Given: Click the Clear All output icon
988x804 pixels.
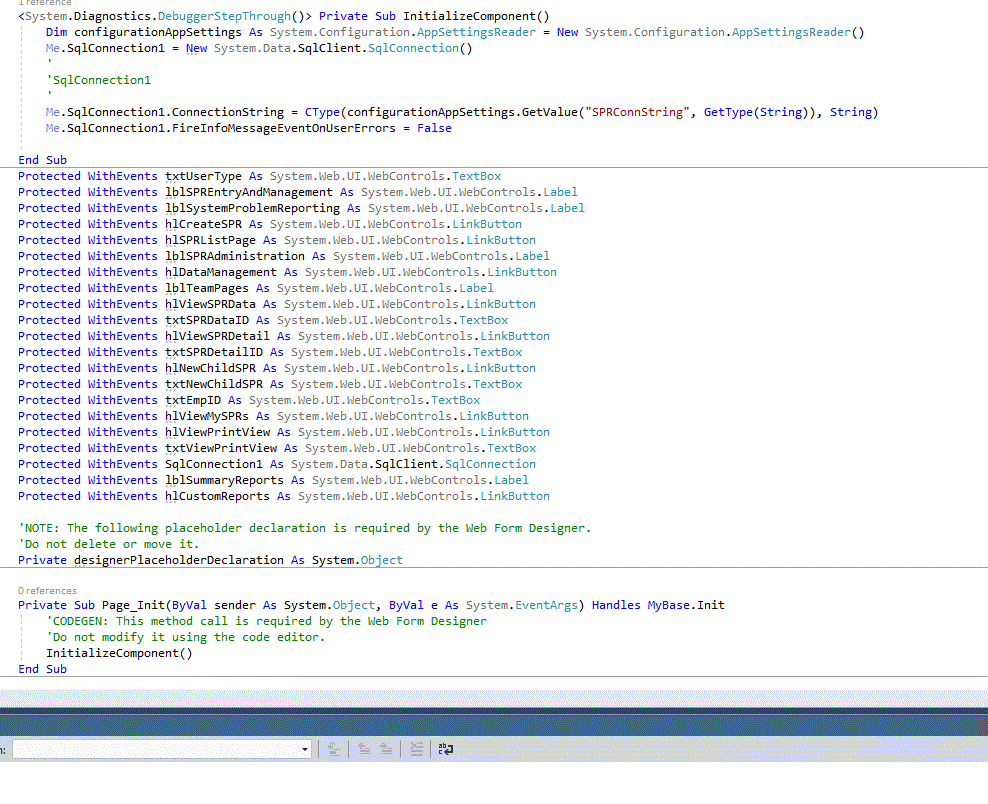Looking at the screenshot, I should (x=416, y=749).
